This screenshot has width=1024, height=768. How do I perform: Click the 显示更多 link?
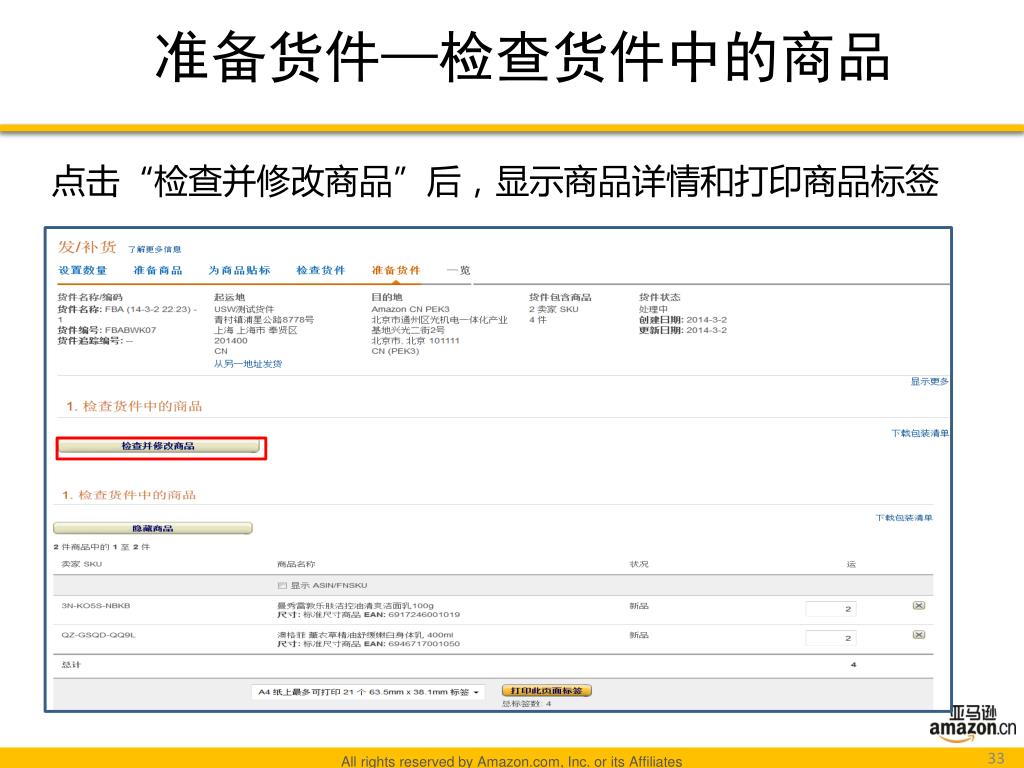pos(929,381)
